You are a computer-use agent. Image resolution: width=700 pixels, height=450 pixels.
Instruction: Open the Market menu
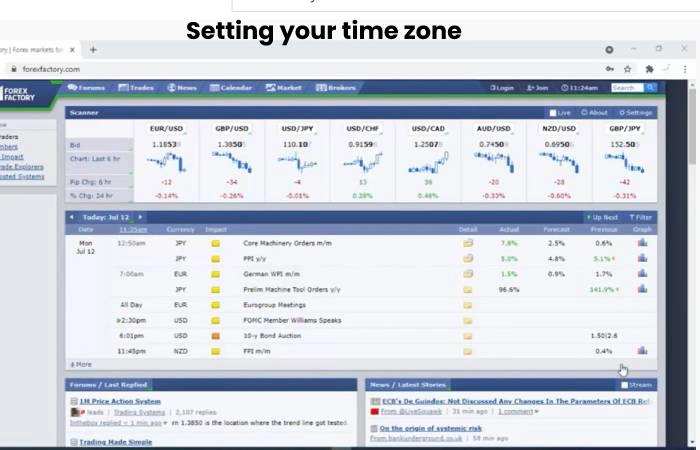(x=283, y=88)
